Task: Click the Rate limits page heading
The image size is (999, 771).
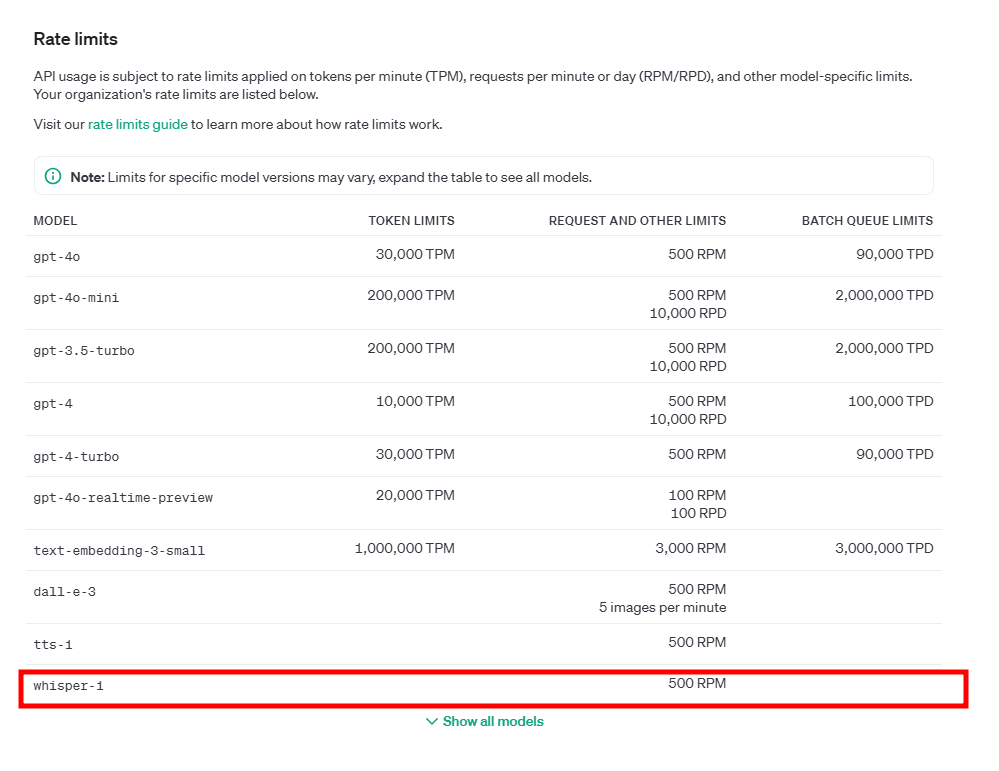Action: pos(75,39)
